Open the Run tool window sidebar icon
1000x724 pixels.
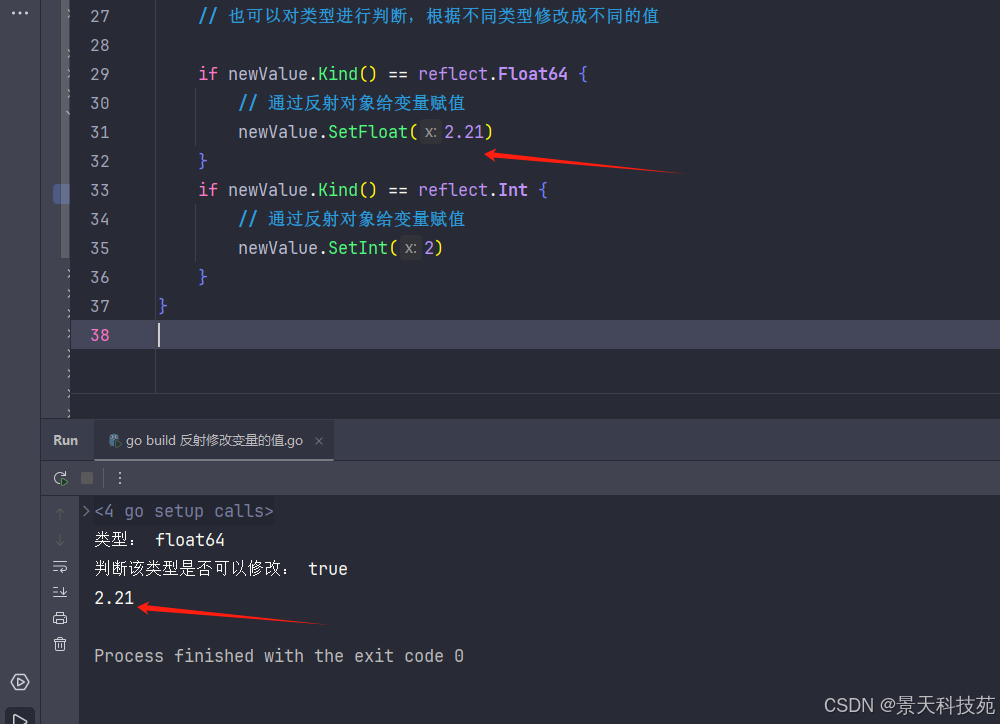coord(20,716)
